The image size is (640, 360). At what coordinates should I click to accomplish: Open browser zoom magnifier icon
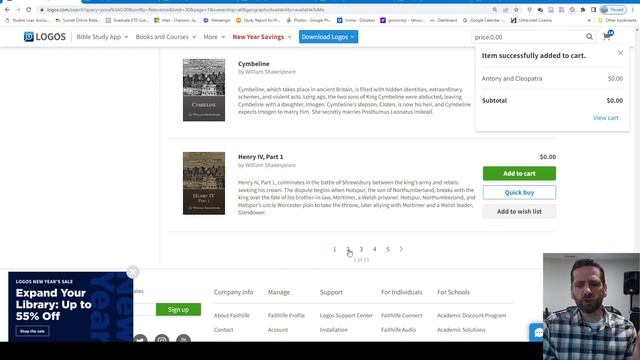[495, 9]
